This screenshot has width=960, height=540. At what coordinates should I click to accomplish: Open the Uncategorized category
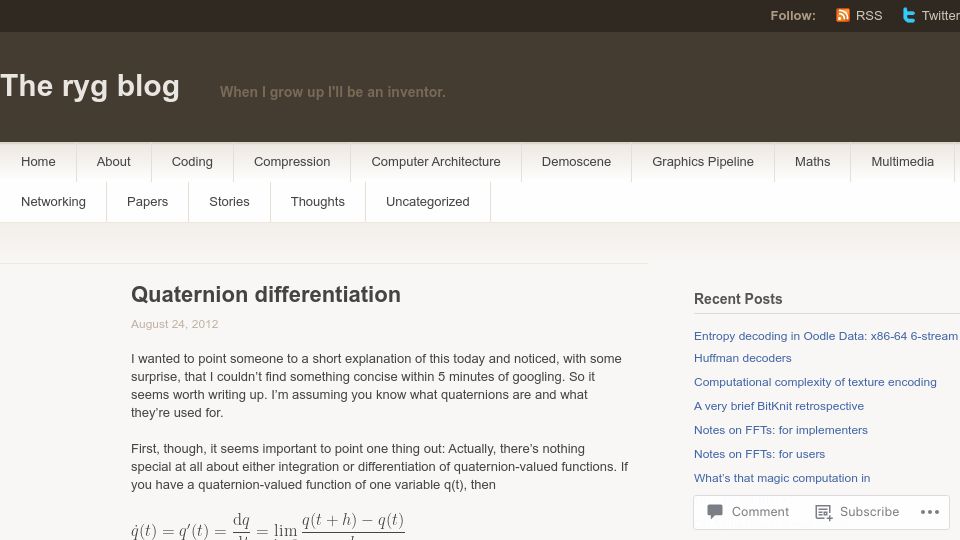427,201
